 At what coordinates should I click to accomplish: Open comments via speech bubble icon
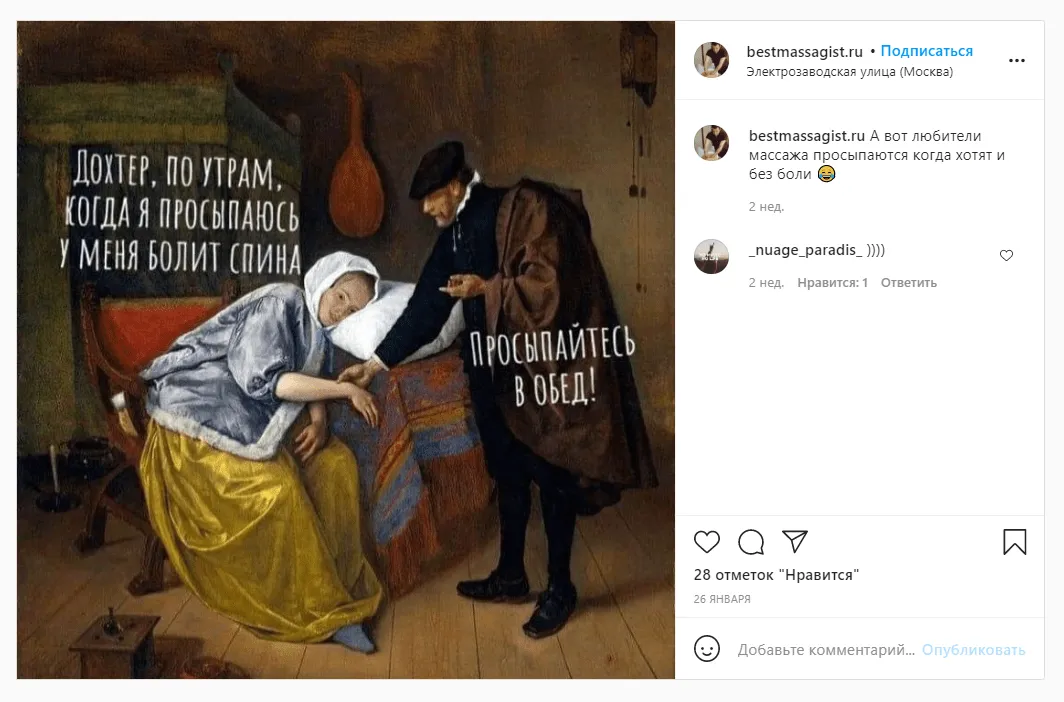[x=751, y=542]
